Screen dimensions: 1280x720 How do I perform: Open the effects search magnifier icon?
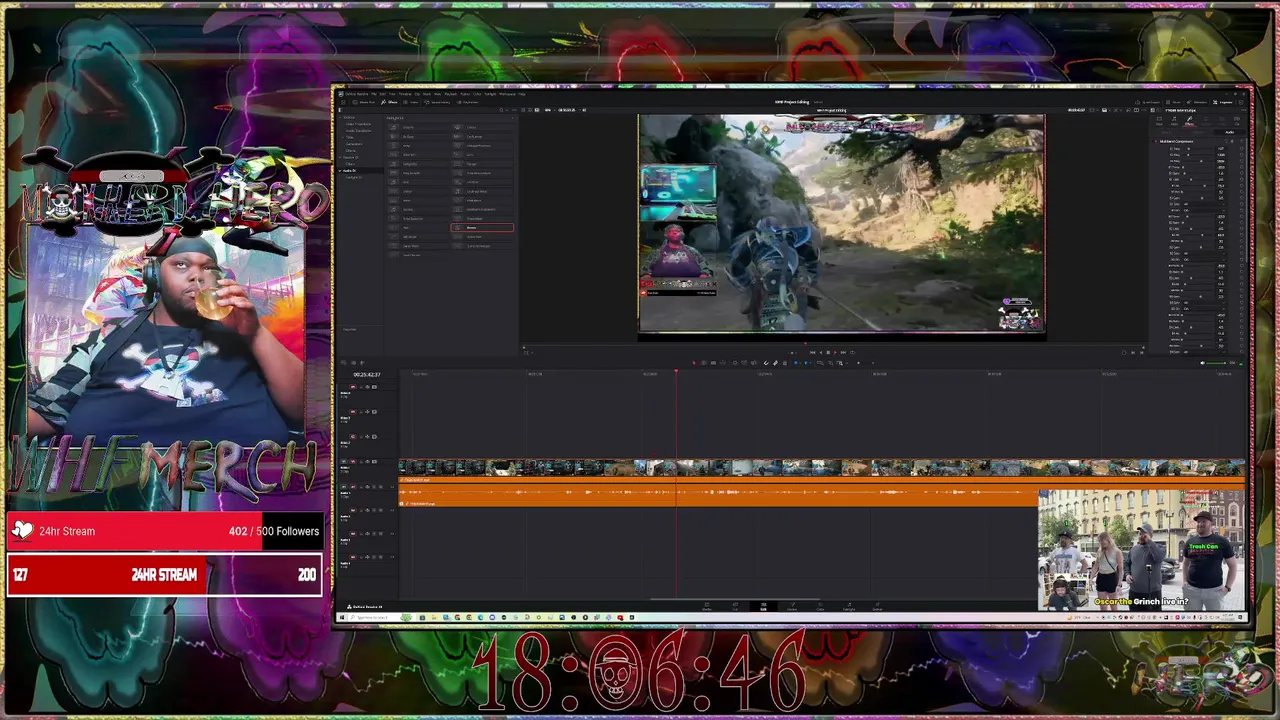coord(501,110)
